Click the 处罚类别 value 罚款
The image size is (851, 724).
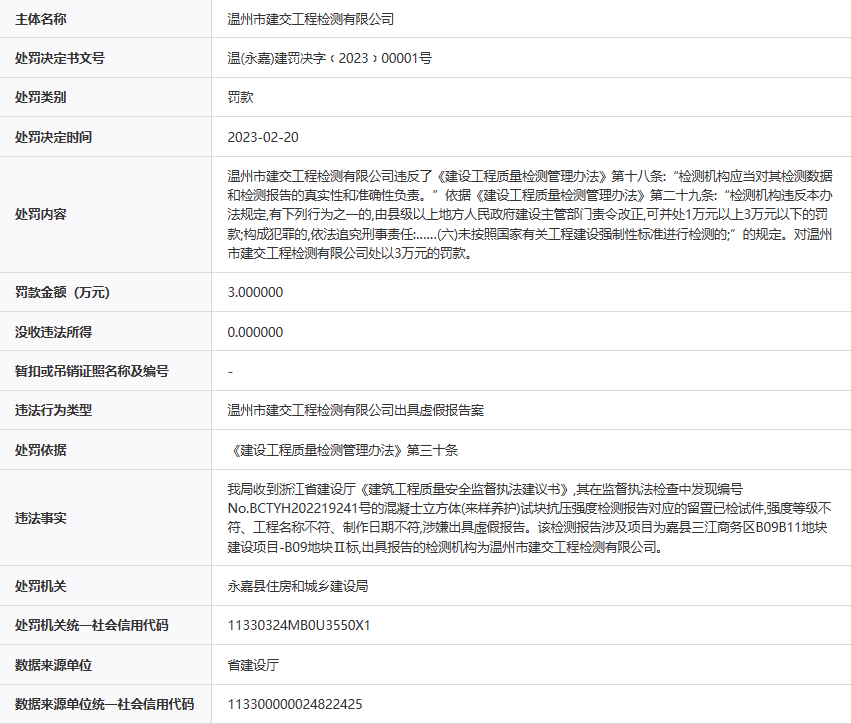[x=240, y=97]
